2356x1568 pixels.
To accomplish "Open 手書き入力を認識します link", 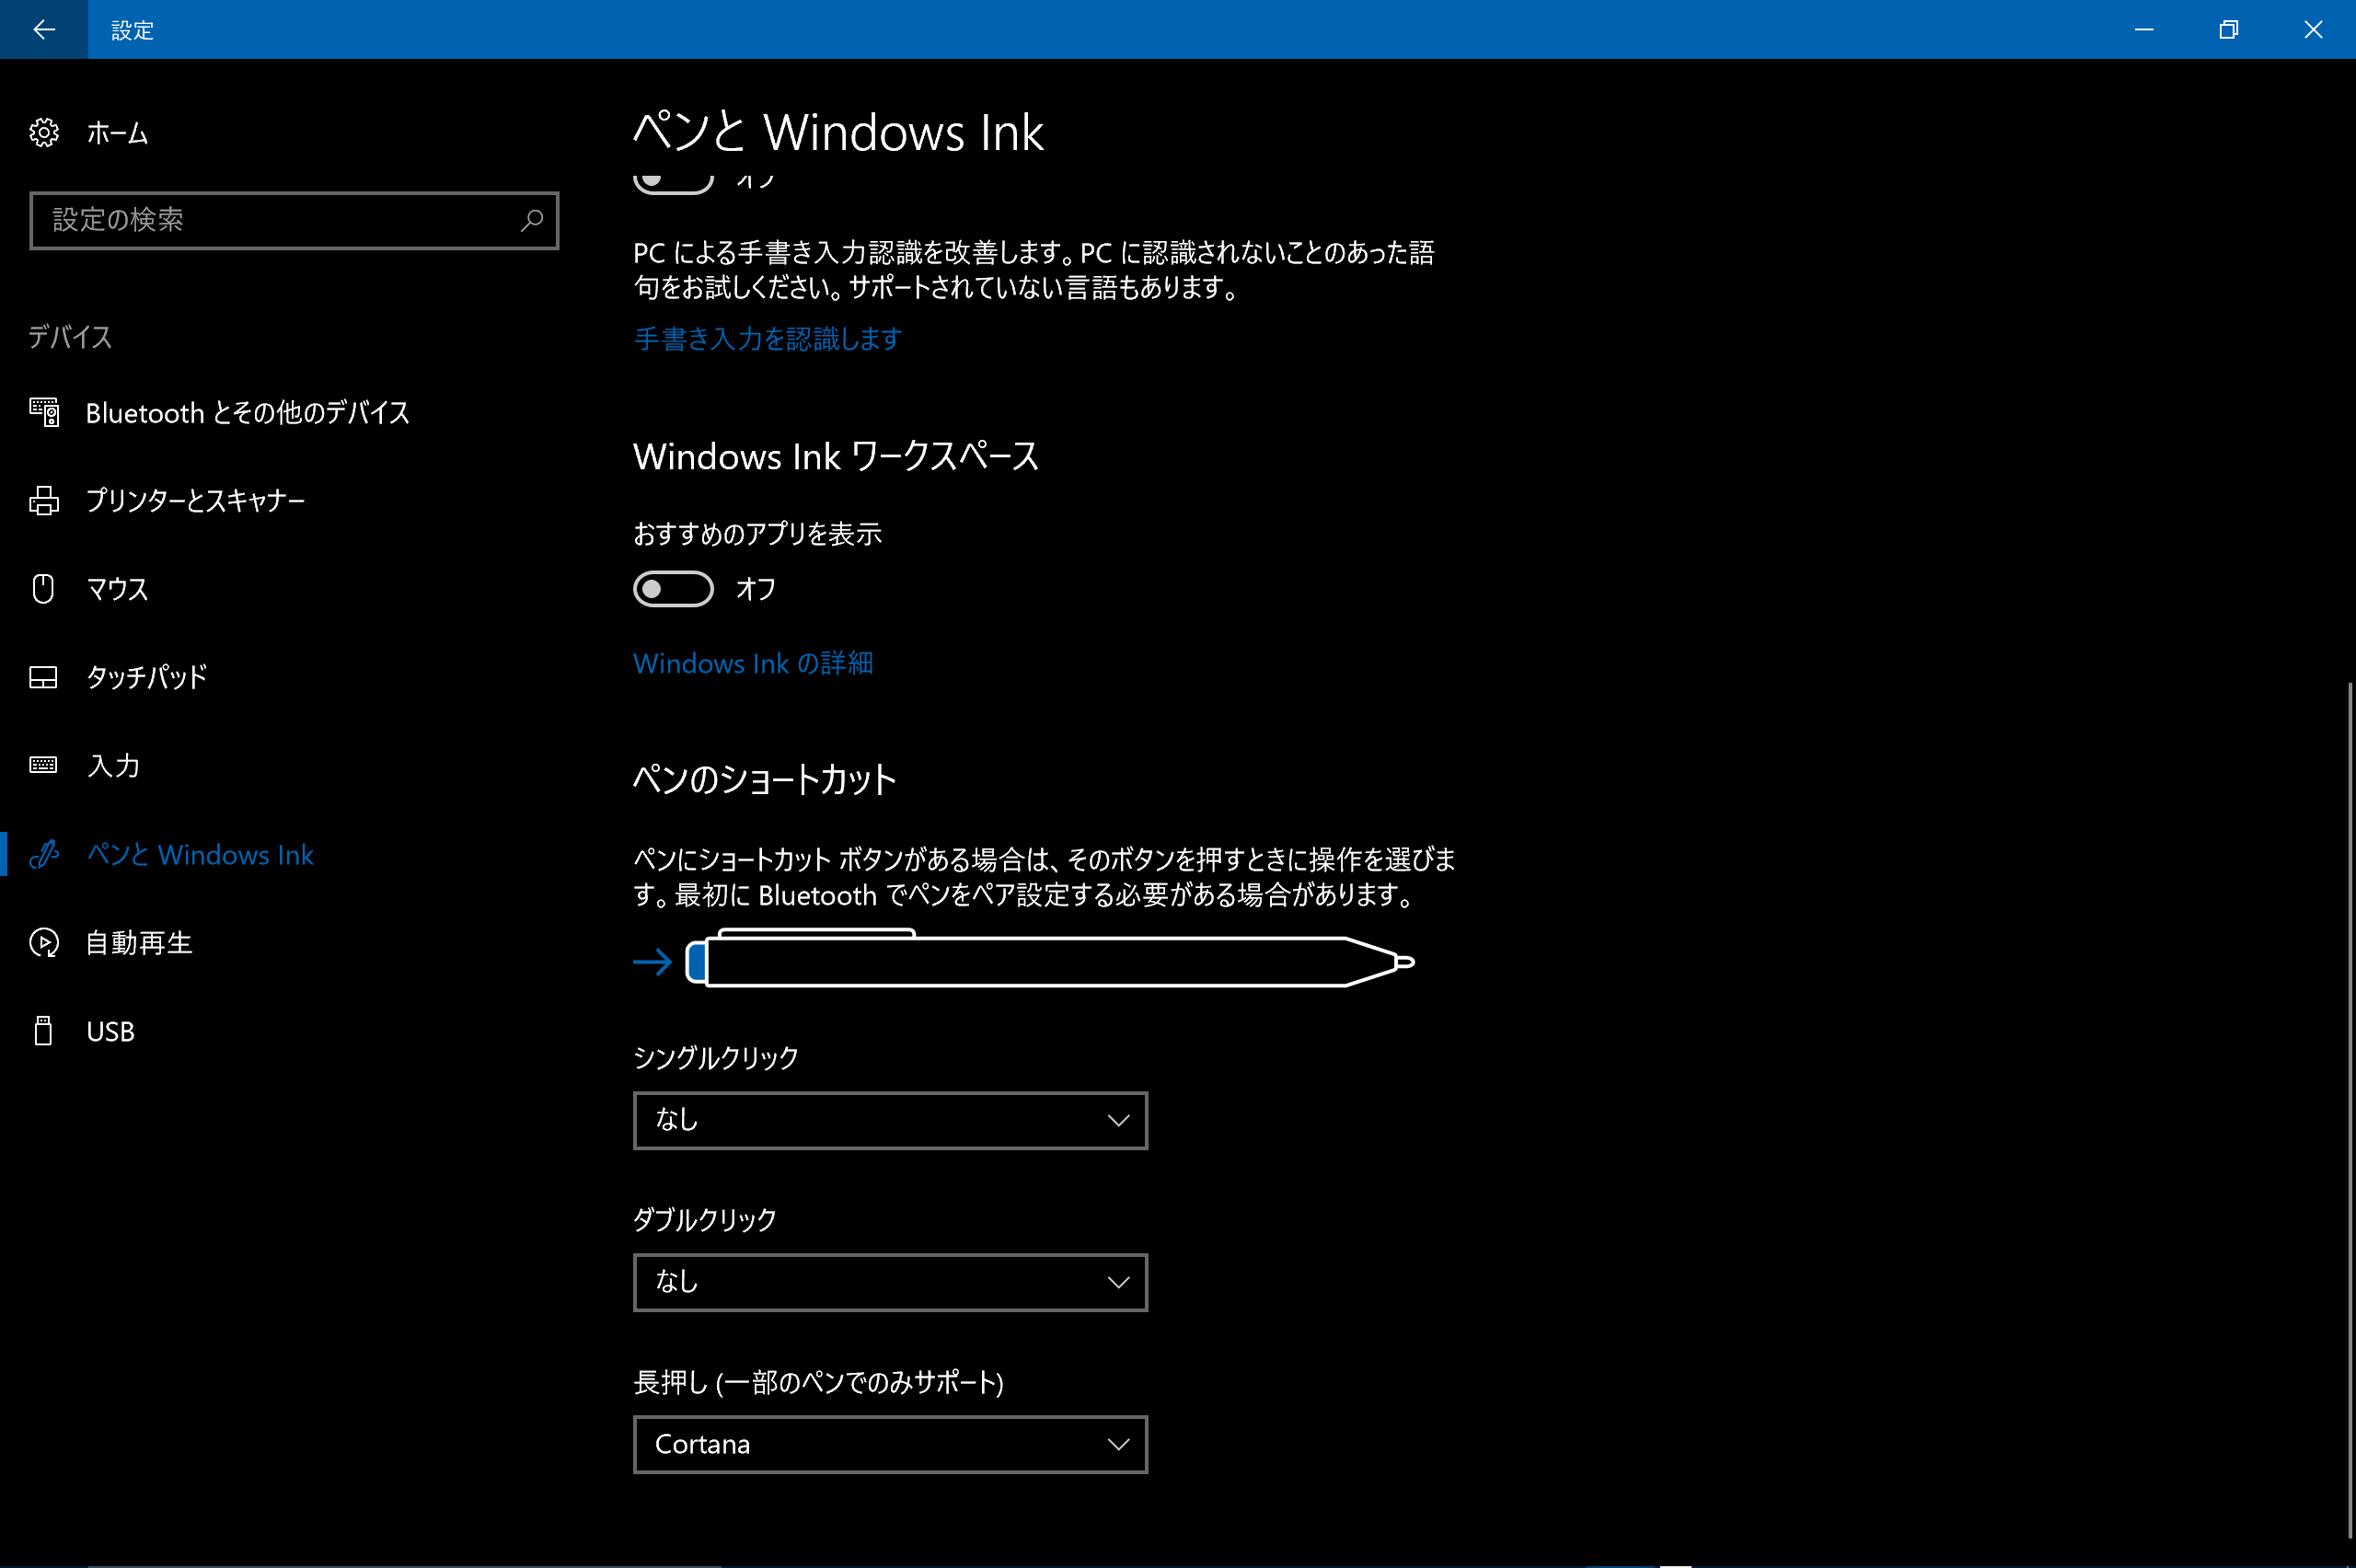I will tap(767, 339).
